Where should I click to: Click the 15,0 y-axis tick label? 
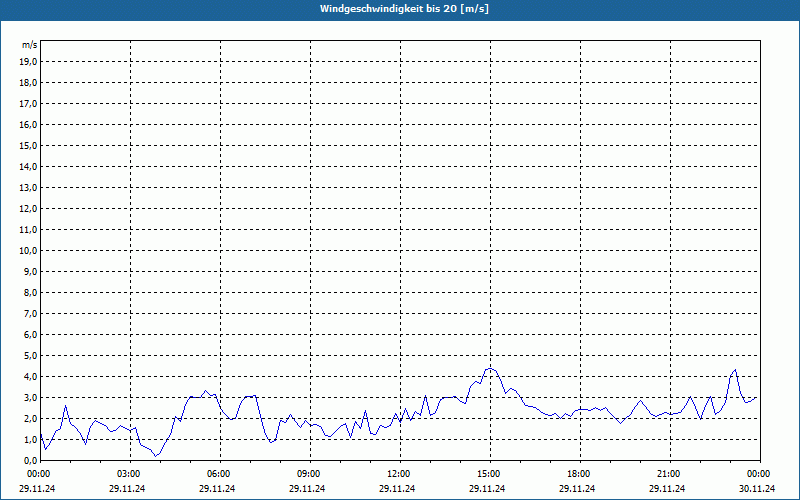point(29,145)
